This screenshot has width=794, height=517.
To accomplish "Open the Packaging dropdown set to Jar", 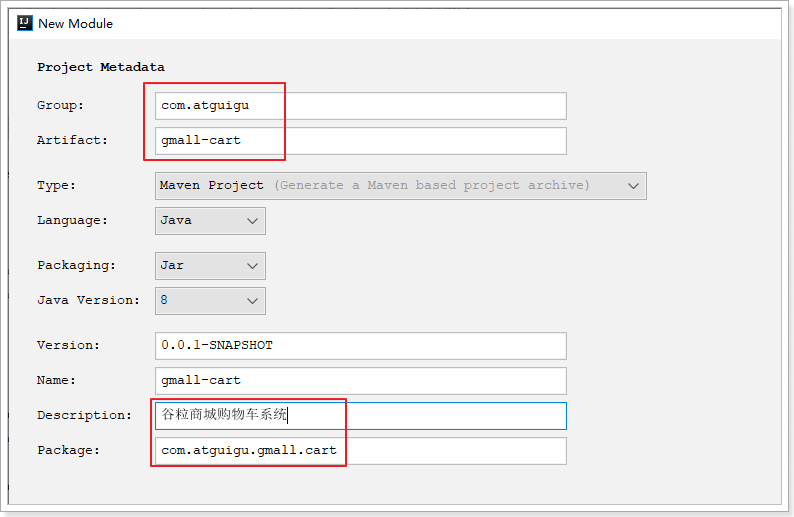I will click(x=210, y=266).
